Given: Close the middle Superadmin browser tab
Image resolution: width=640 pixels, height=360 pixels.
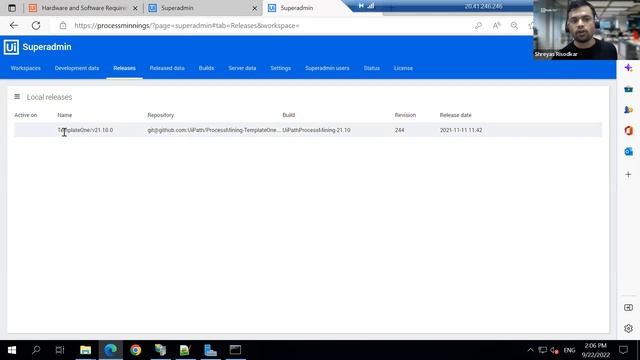Looking at the screenshot, I should click(254, 8).
